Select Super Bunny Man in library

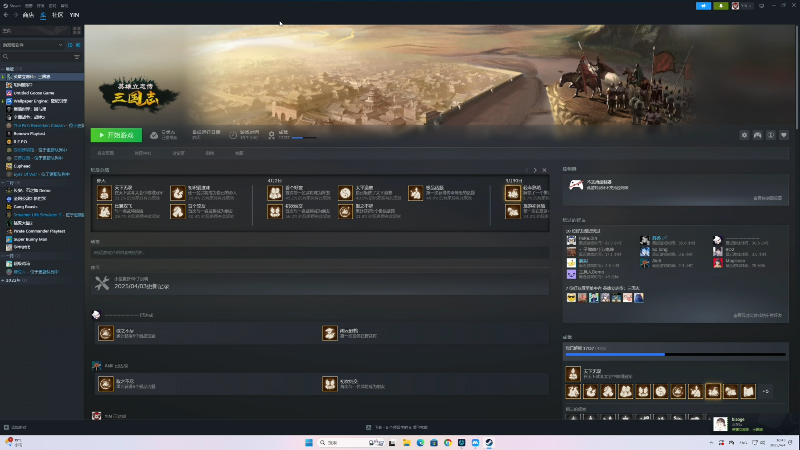pos(30,239)
